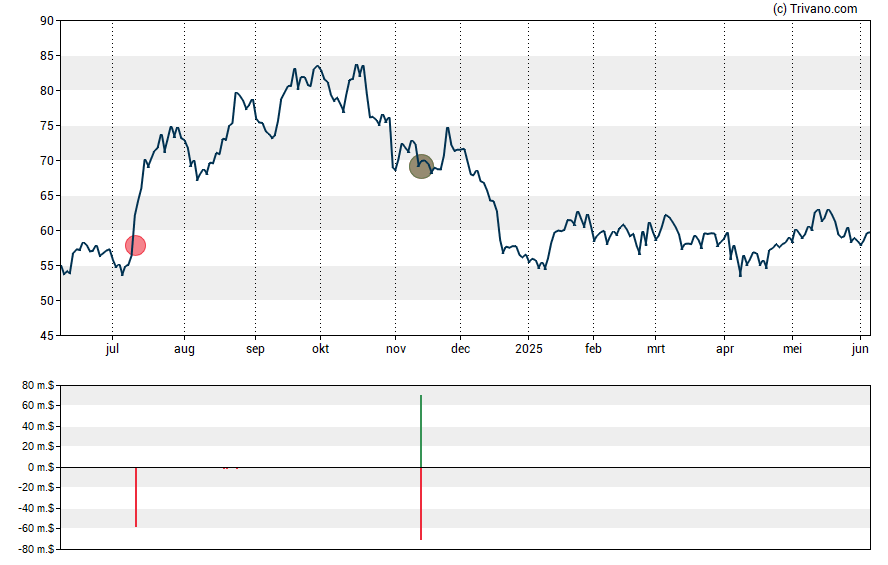This screenshot has height=565, width=888.
Task: Click the '2025' axis label
Action: click(529, 348)
